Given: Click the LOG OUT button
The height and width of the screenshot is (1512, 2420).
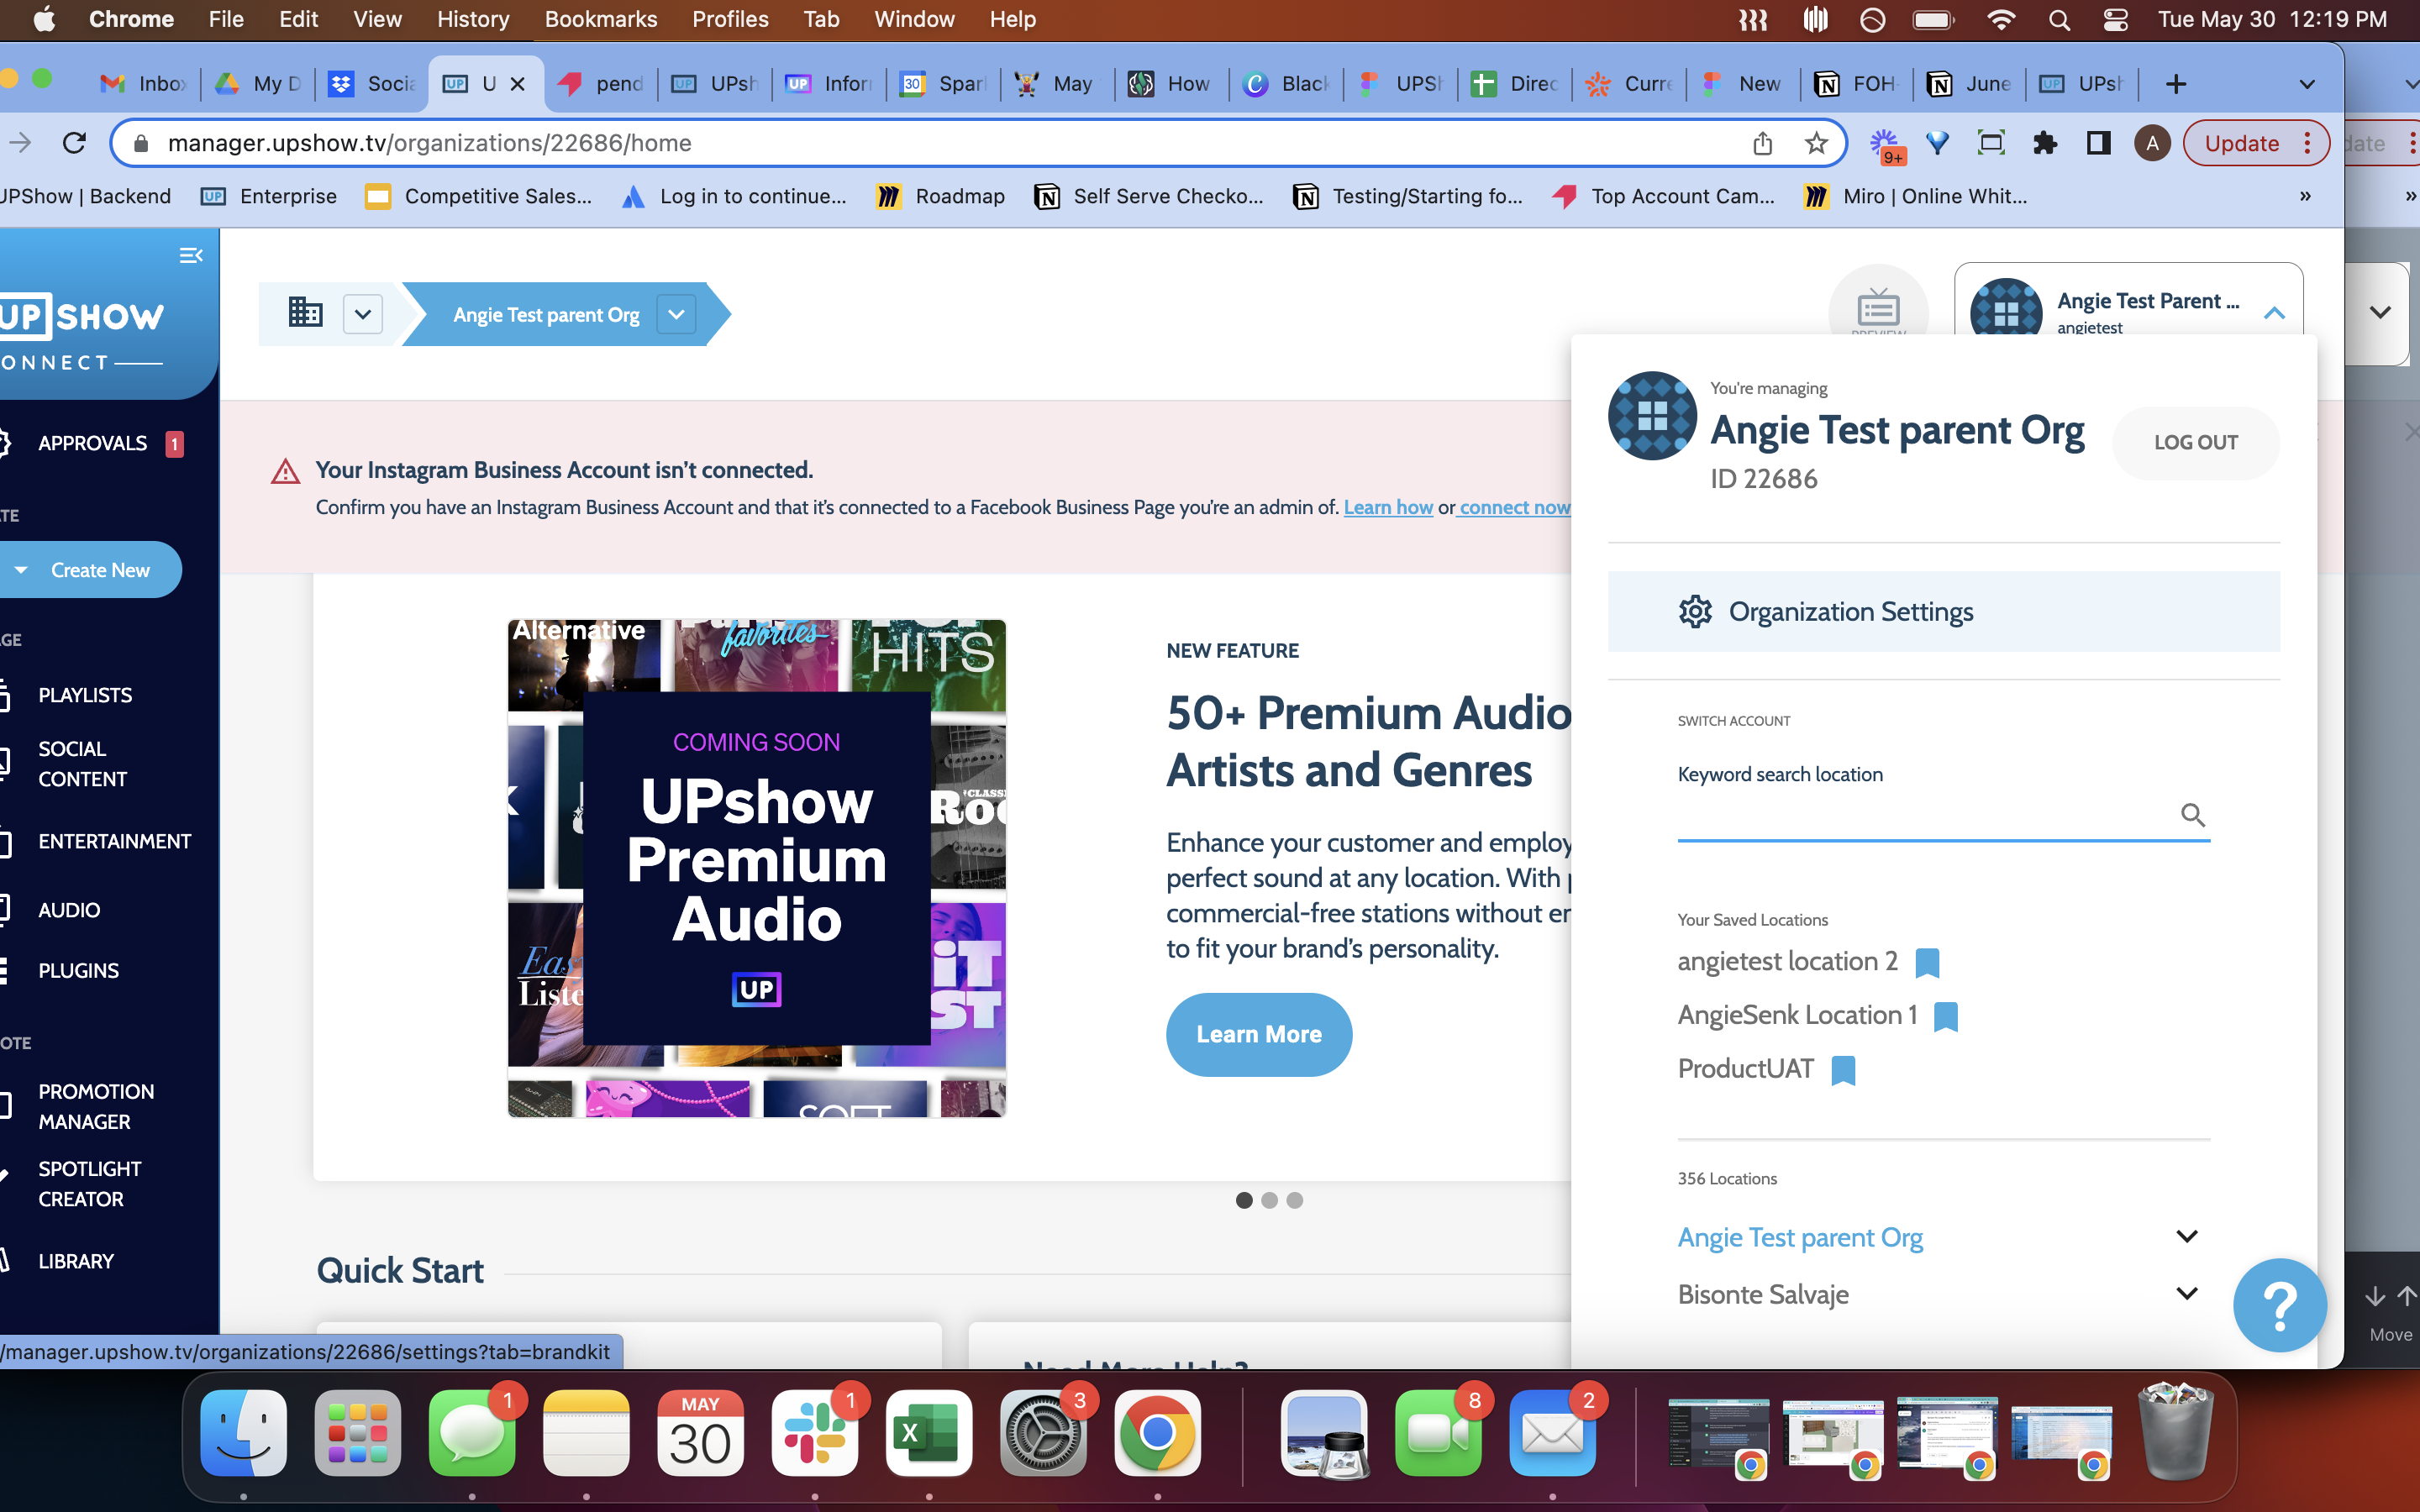Looking at the screenshot, I should coord(2195,442).
